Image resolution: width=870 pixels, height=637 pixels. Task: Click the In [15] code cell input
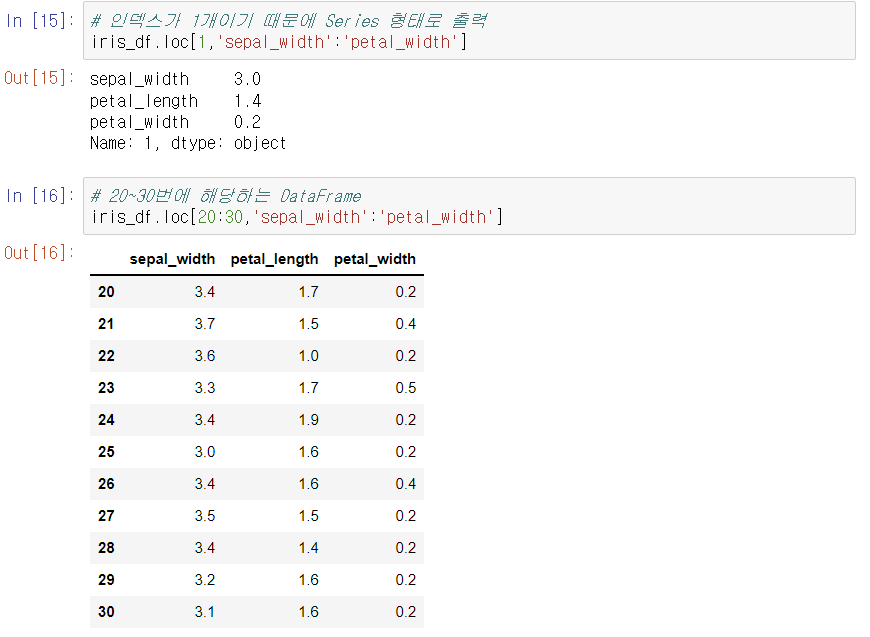click(469, 31)
